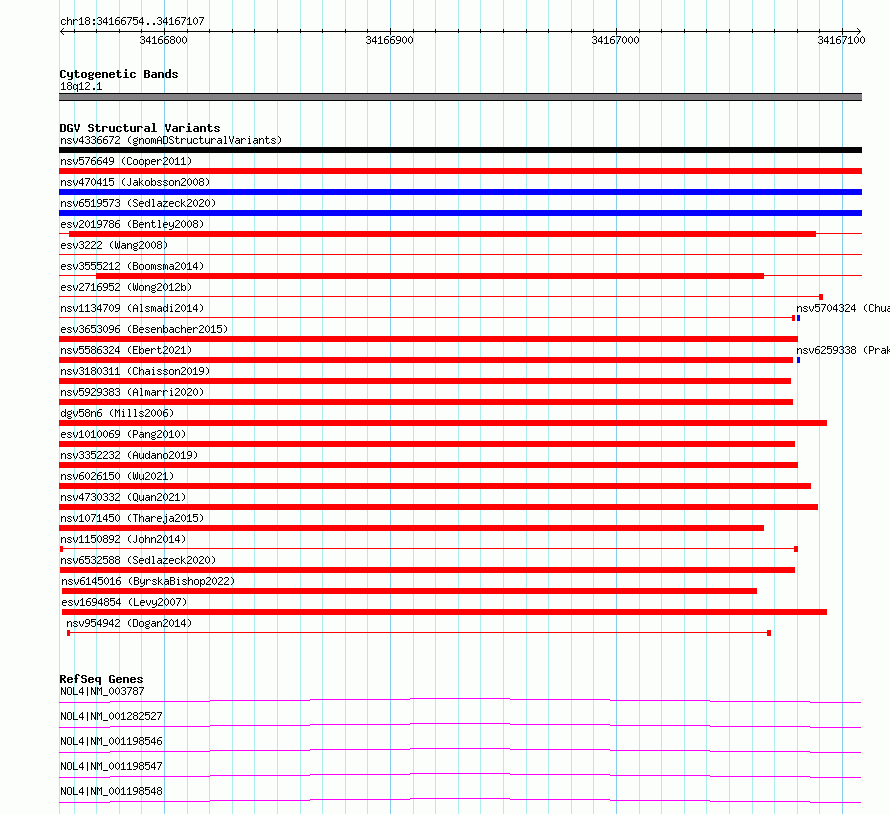Viewport: 890px width, 814px height.
Task: Open nsv3180311 (Chaisson2019) label
Action: [135, 371]
